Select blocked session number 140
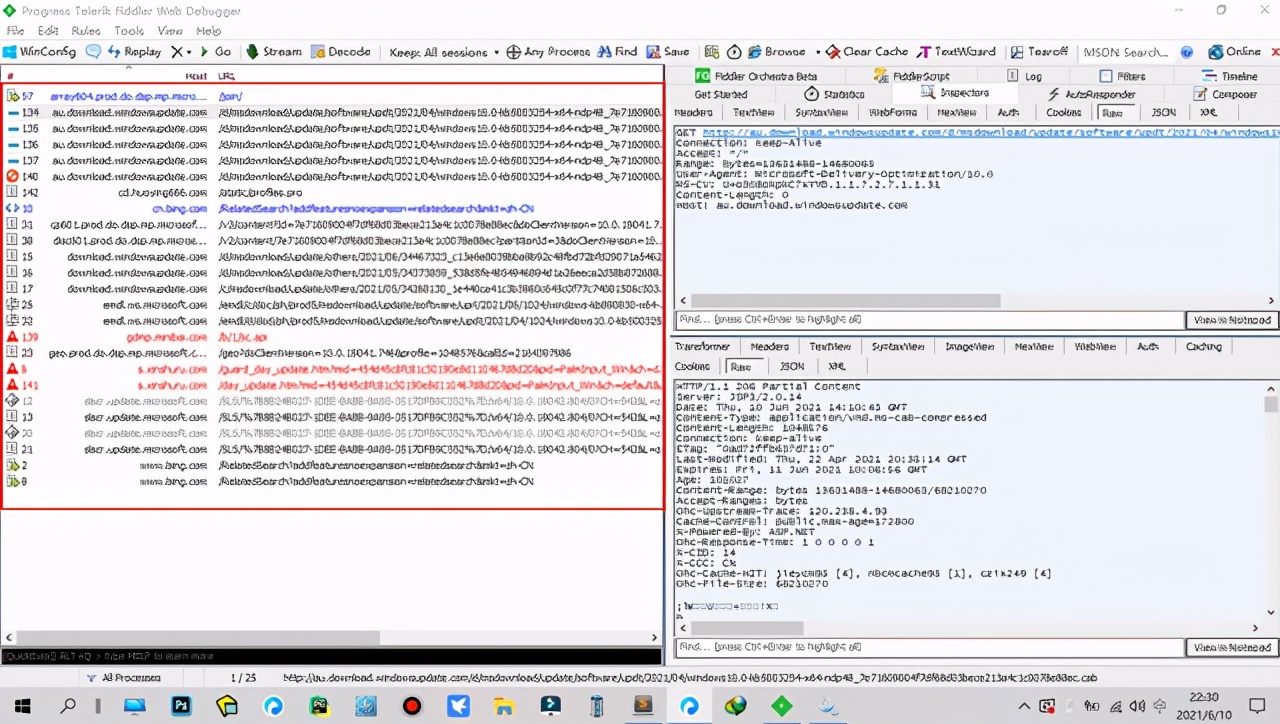1280x724 pixels. click(x=332, y=176)
